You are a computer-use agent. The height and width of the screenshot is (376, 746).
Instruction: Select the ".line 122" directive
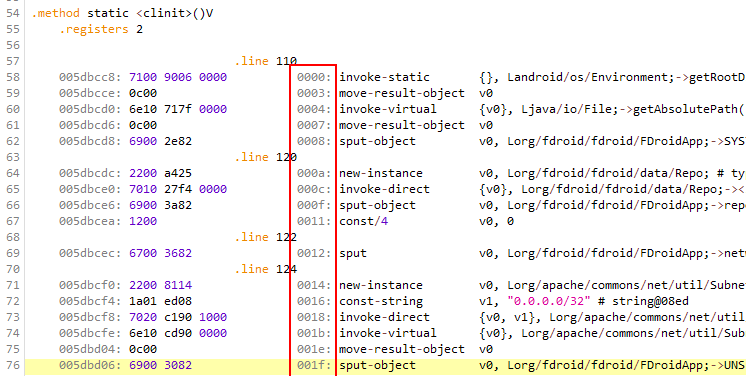(266, 237)
